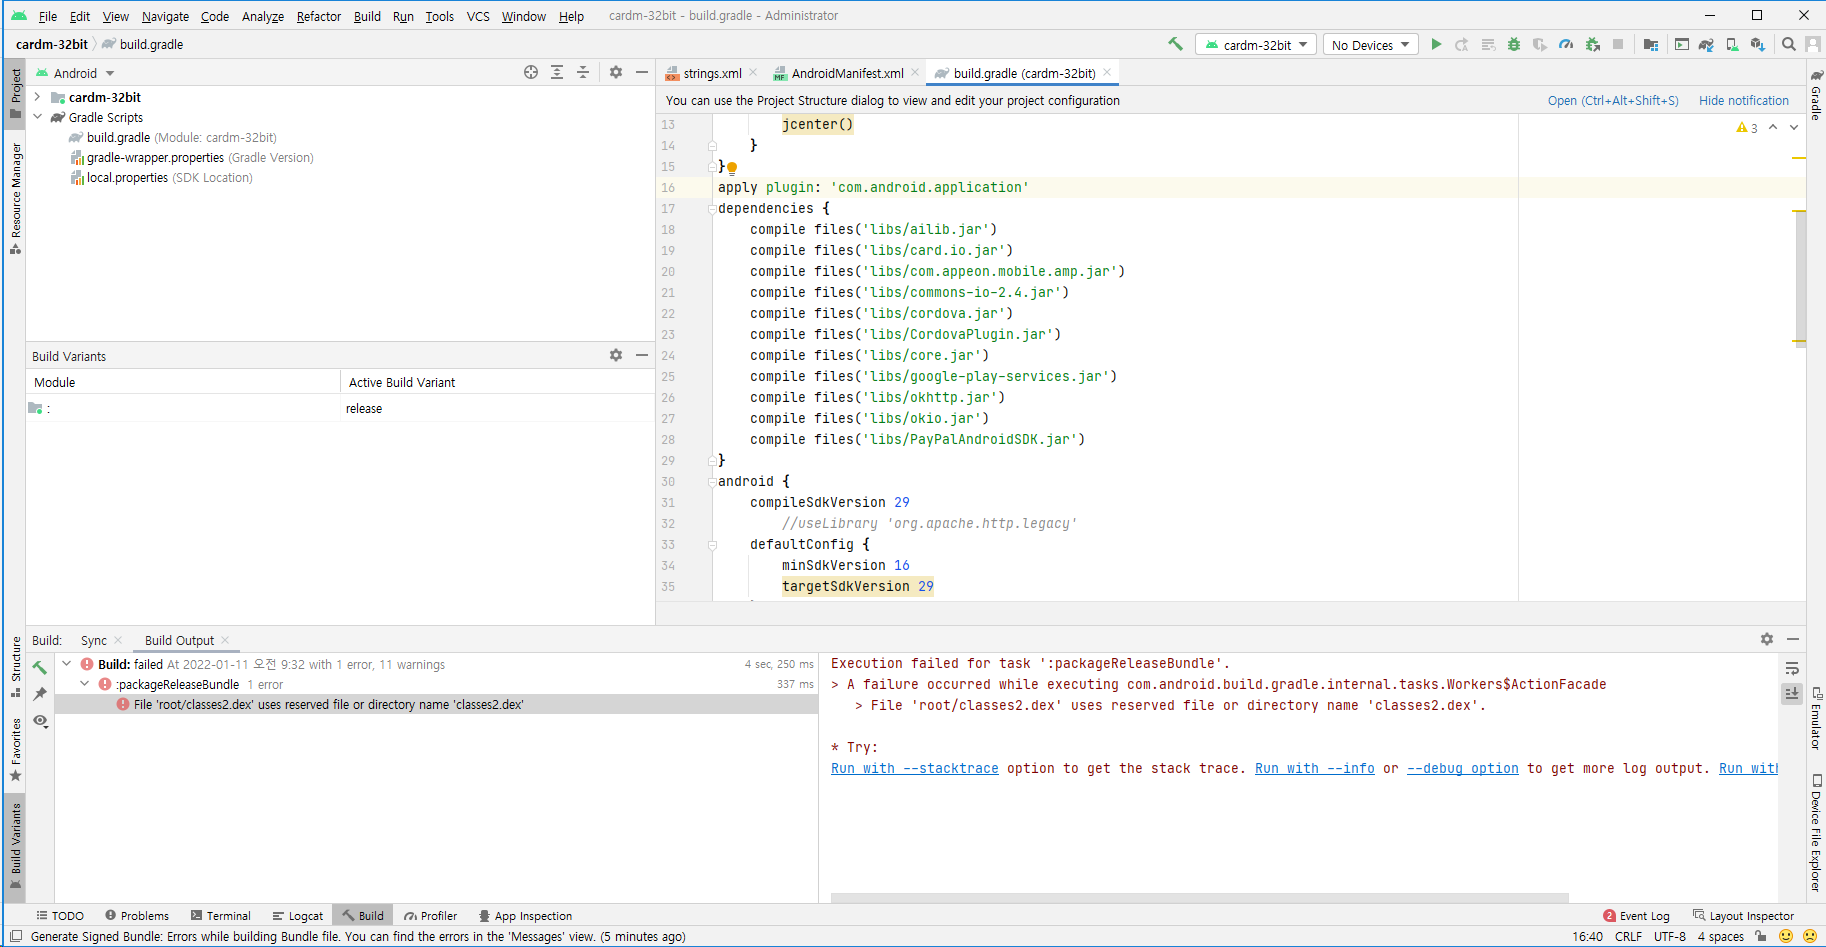Click Run with --stacktrace link
The width and height of the screenshot is (1826, 947).
pos(914,768)
